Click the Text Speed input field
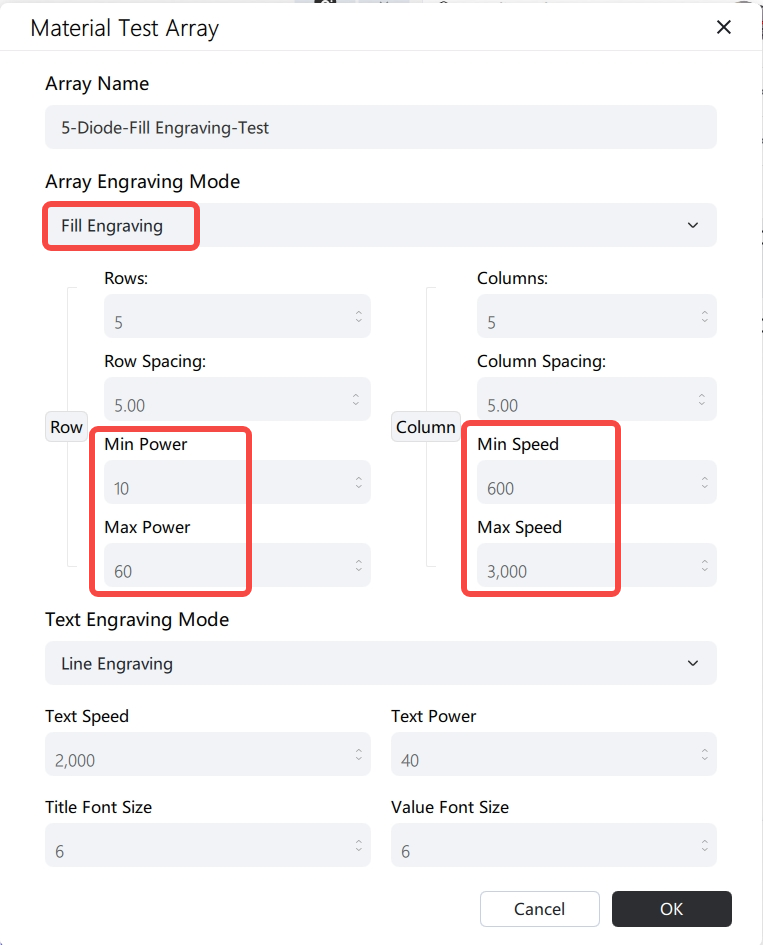Viewport: 763px width, 945px height. pos(208,754)
